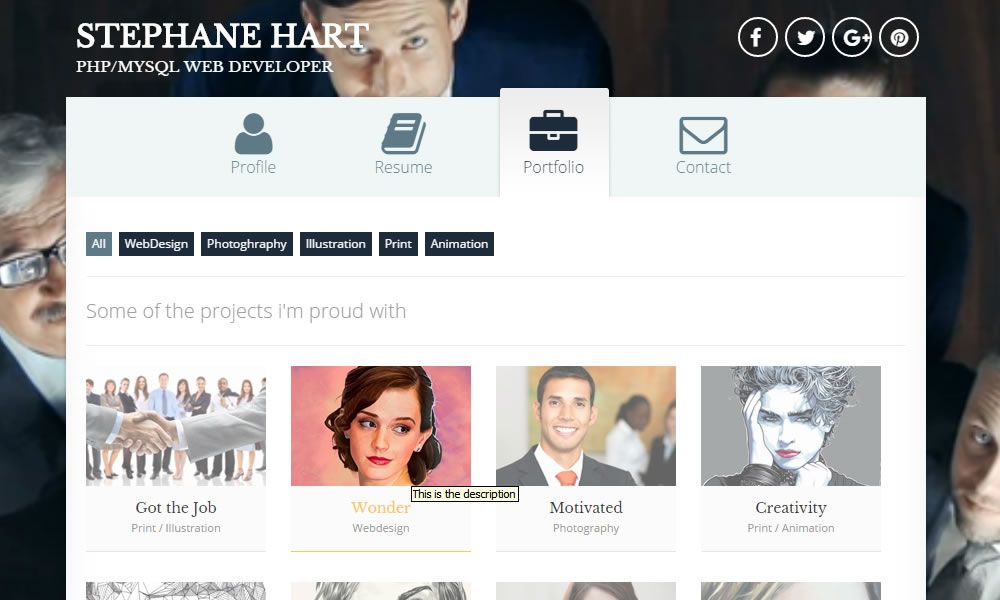Click the Print / Illustration category text

(176, 528)
